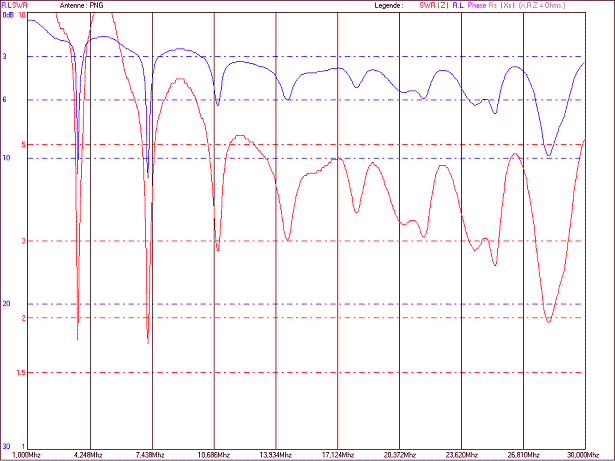Select the Phase legend label
The height and width of the screenshot is (461, 615).
click(x=476, y=5)
